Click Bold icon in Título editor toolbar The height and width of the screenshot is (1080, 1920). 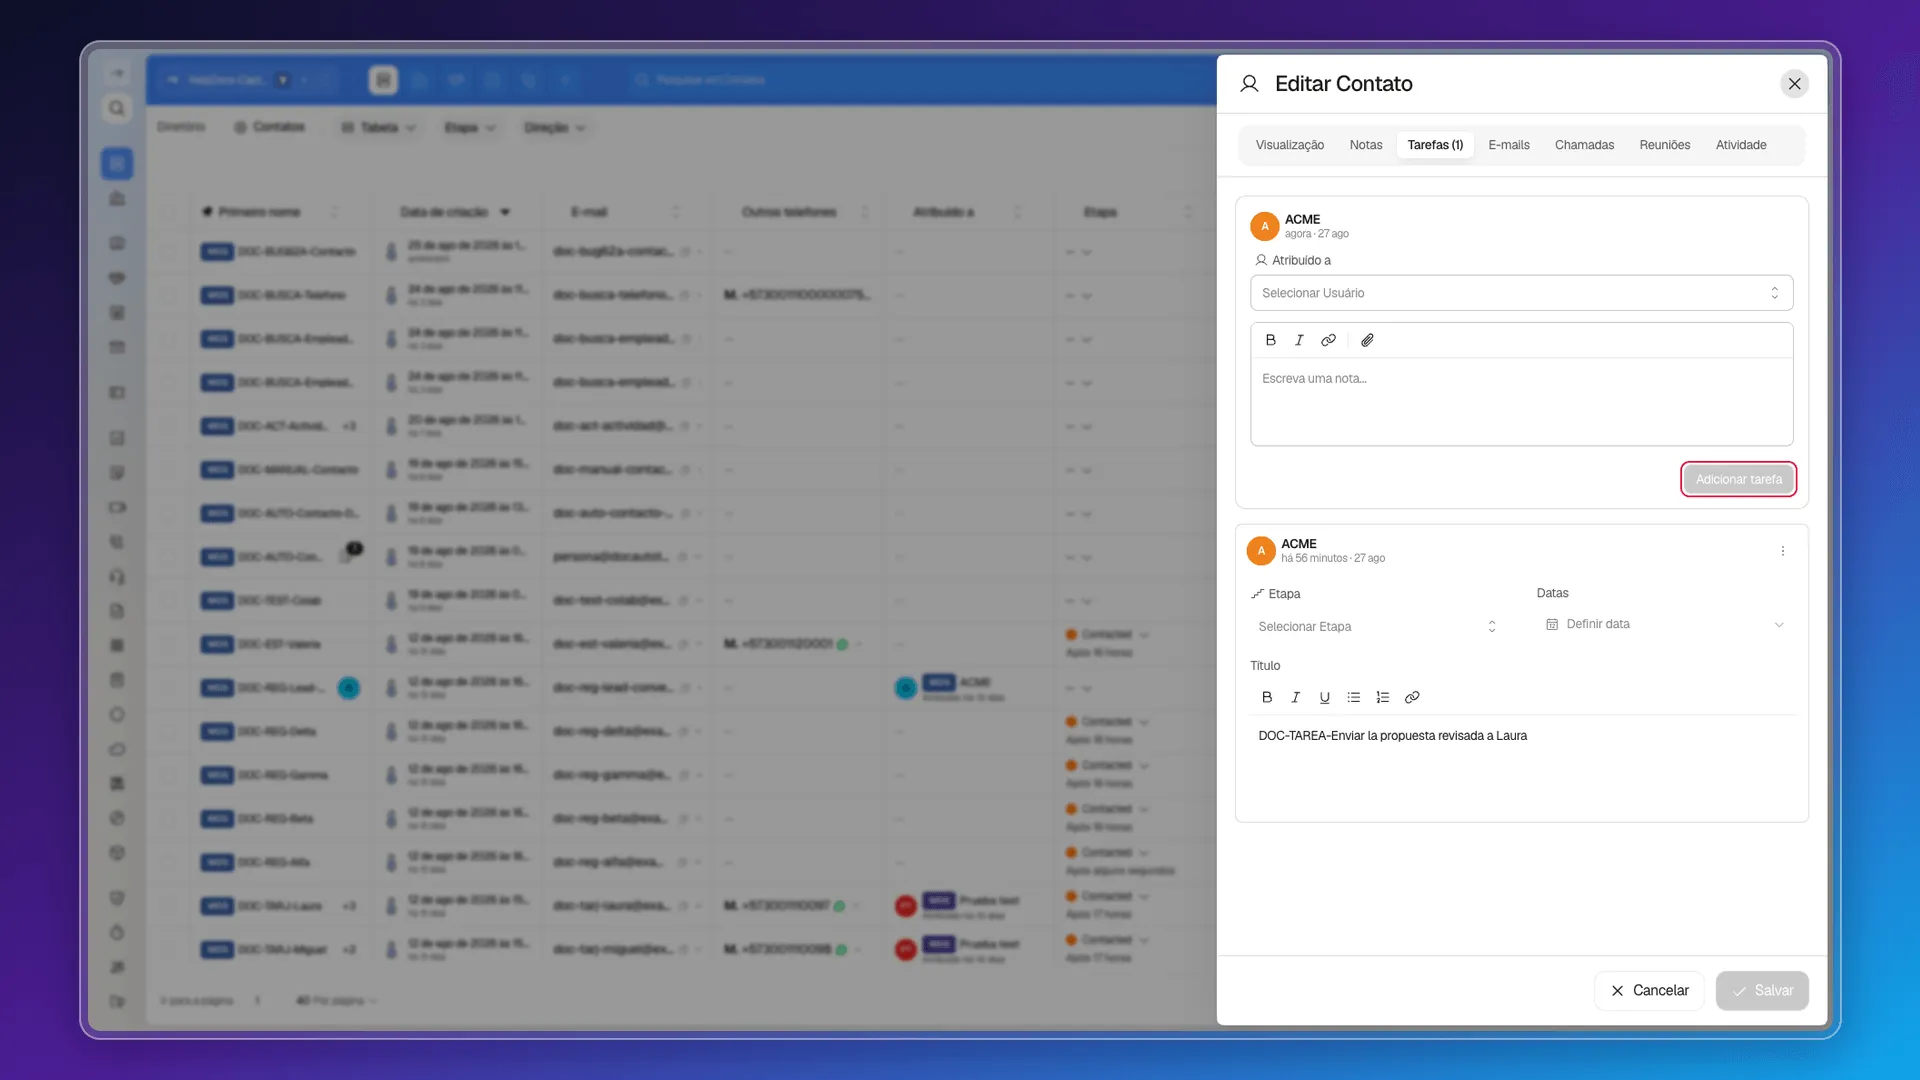[x=1267, y=697]
